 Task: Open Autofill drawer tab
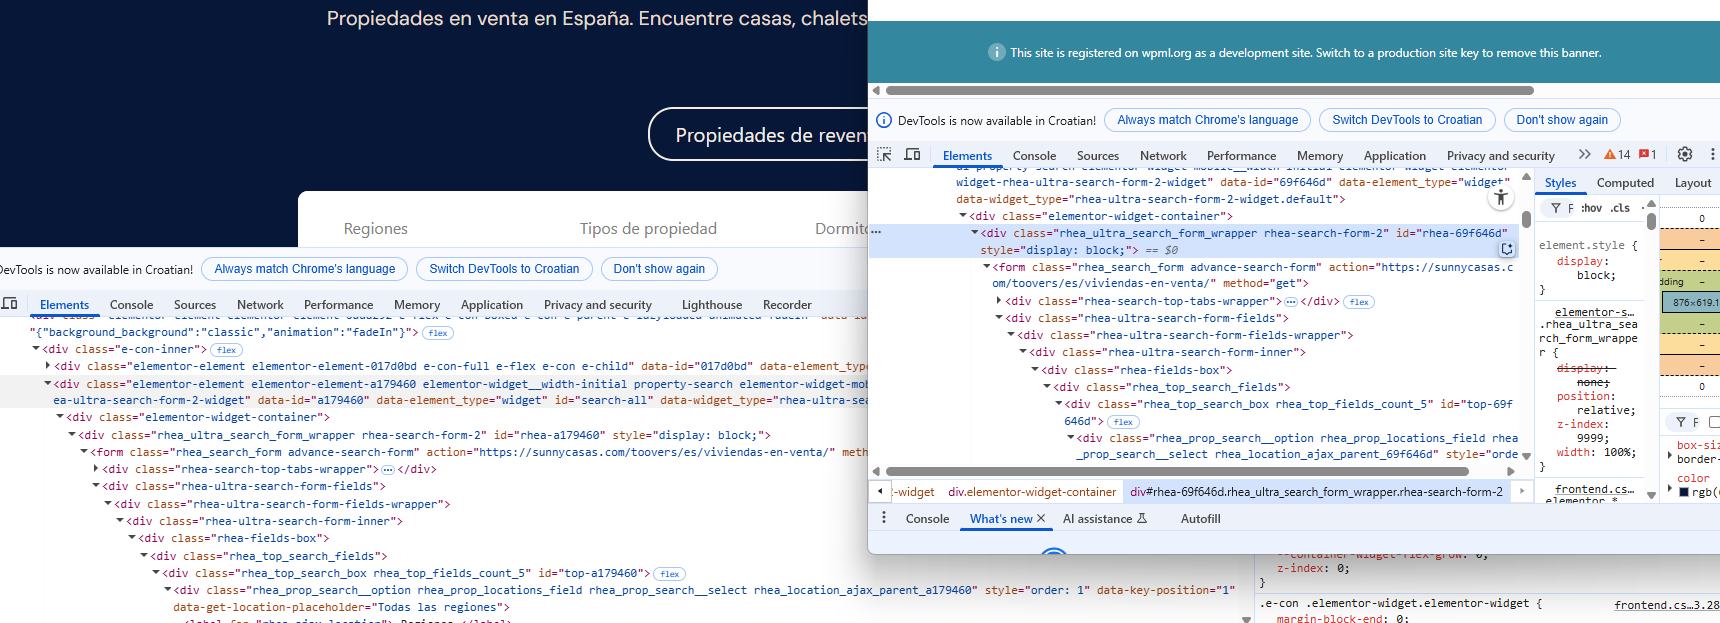[x=1200, y=519]
